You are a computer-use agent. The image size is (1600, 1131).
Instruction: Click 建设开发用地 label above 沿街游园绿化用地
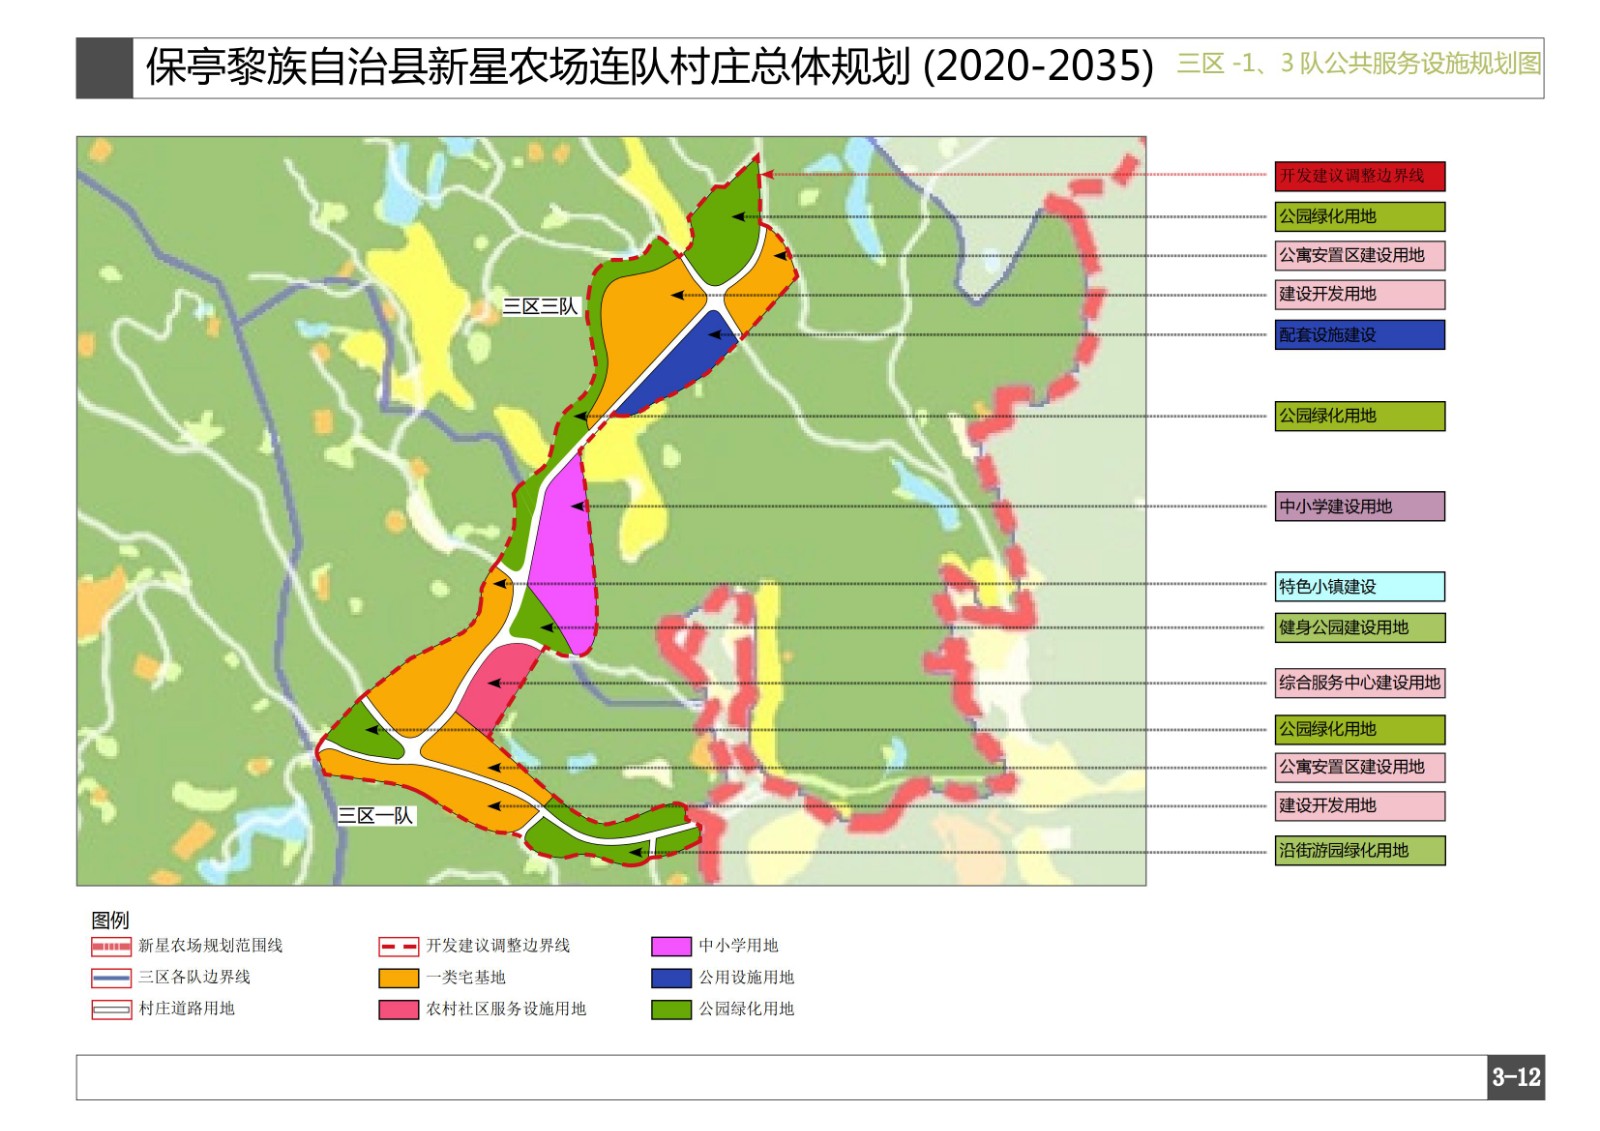point(1359,806)
